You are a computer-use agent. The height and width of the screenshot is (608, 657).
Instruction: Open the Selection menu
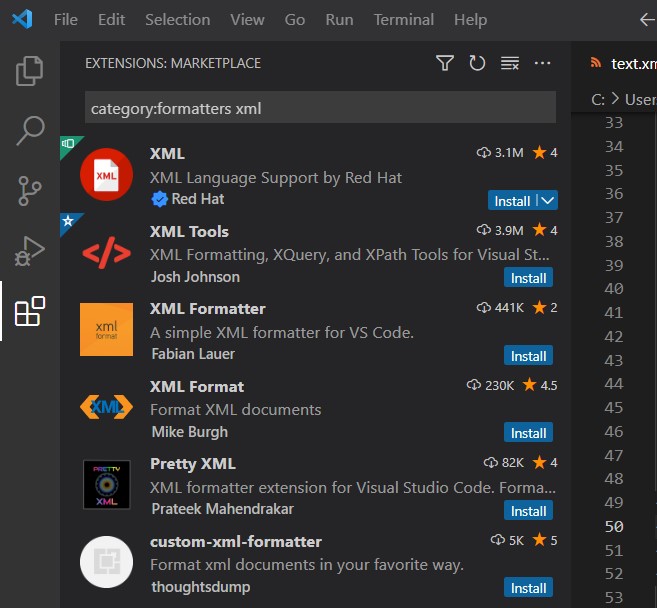(x=178, y=20)
